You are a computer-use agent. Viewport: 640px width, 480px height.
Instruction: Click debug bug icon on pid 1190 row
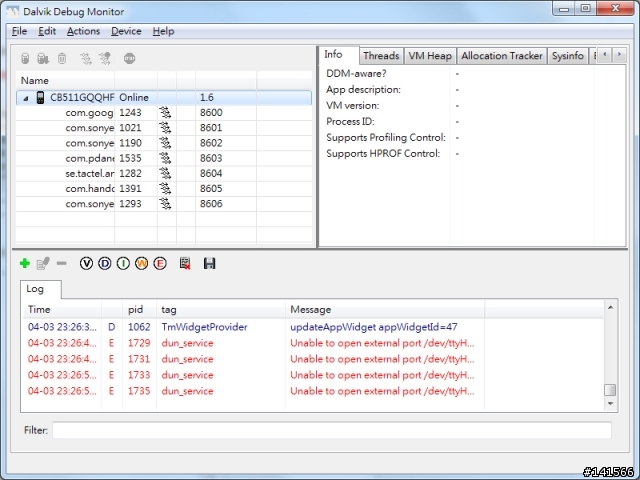(x=165, y=143)
